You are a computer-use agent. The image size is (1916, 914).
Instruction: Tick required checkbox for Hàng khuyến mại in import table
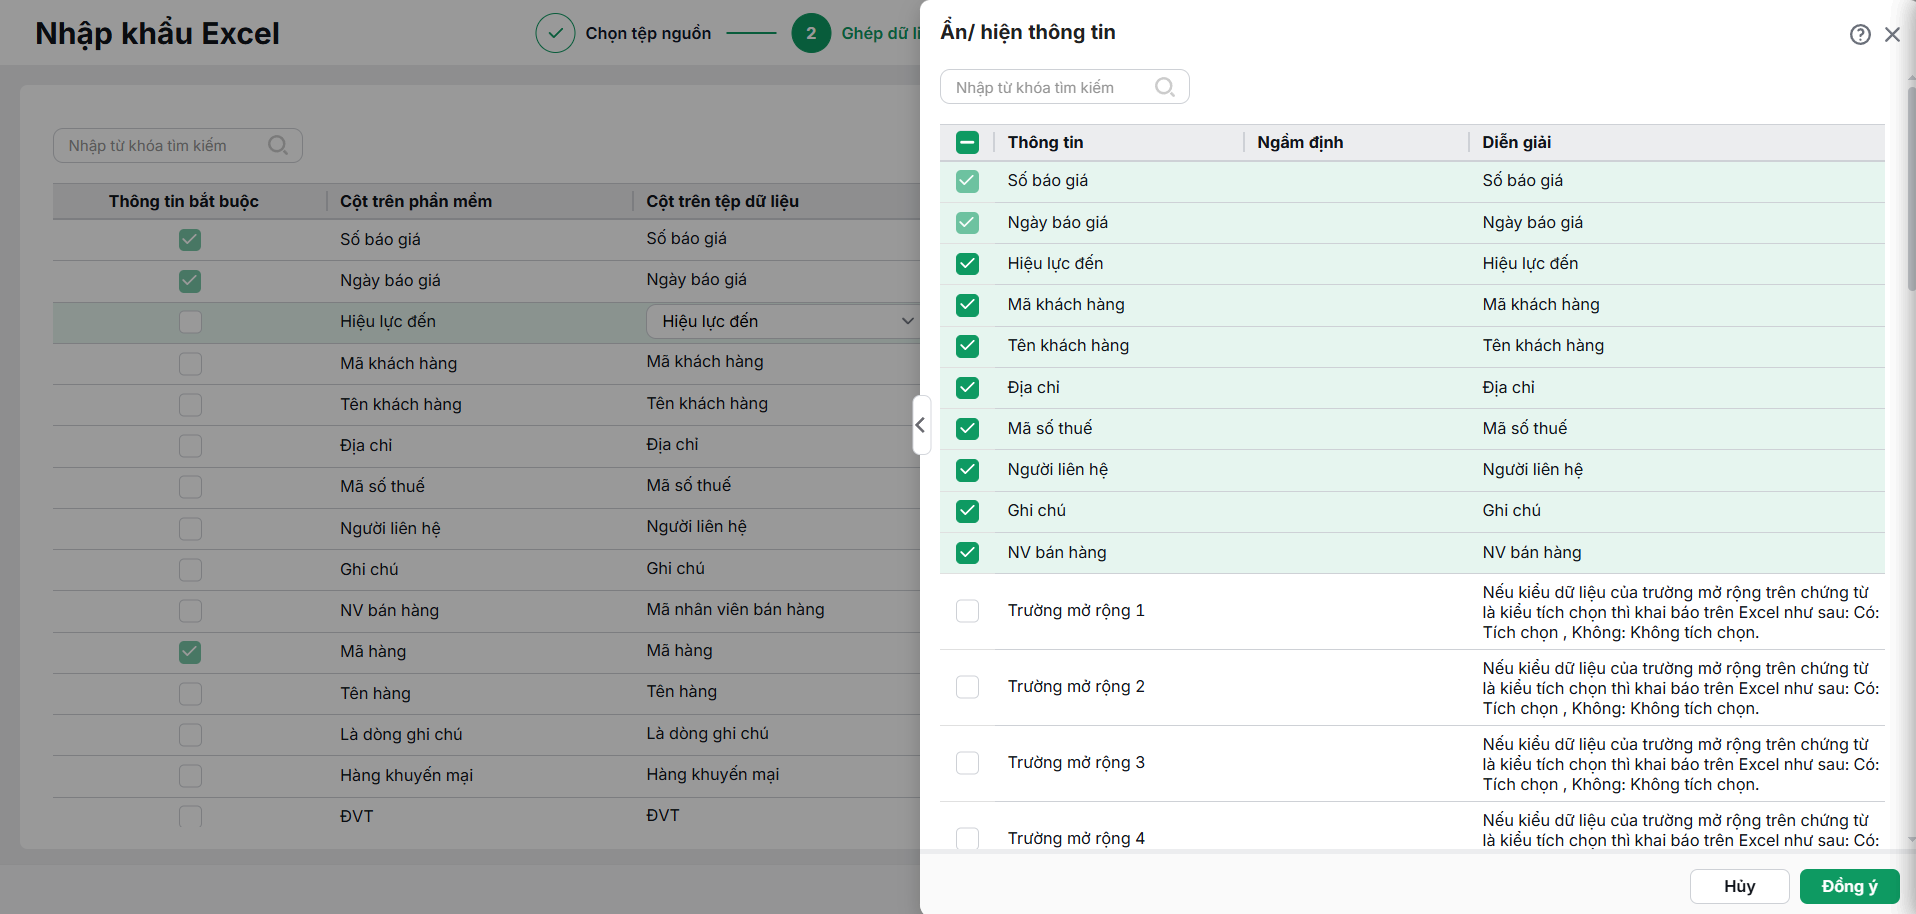coord(190,776)
